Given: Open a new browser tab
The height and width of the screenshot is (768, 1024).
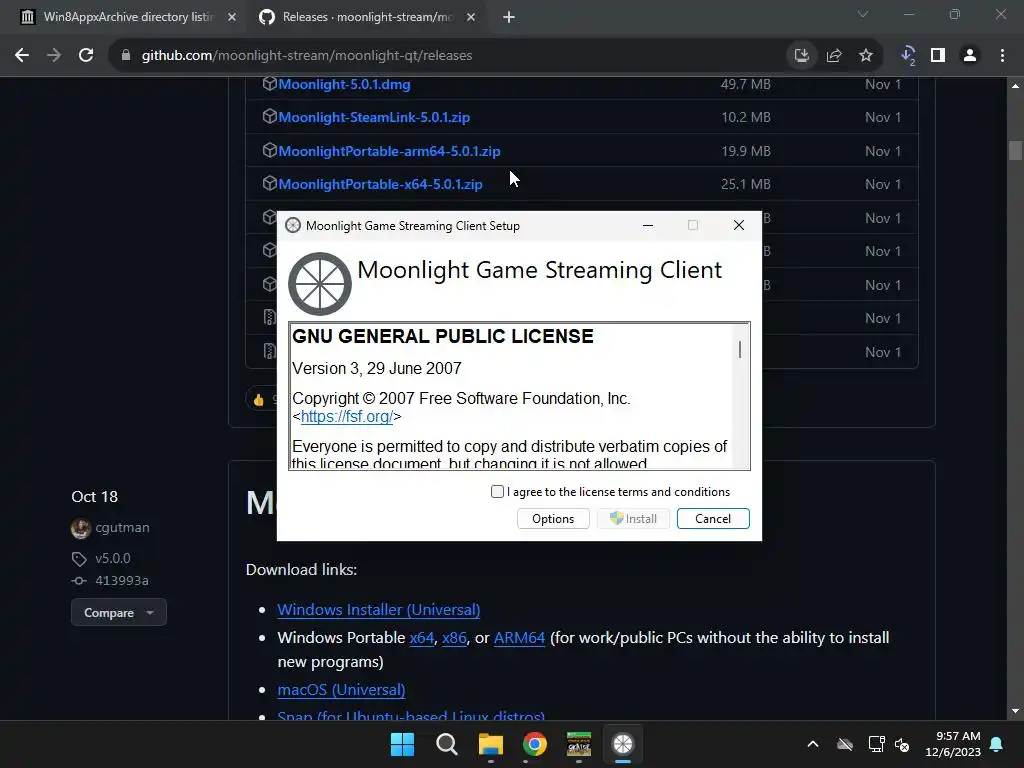Looking at the screenshot, I should click(x=509, y=17).
